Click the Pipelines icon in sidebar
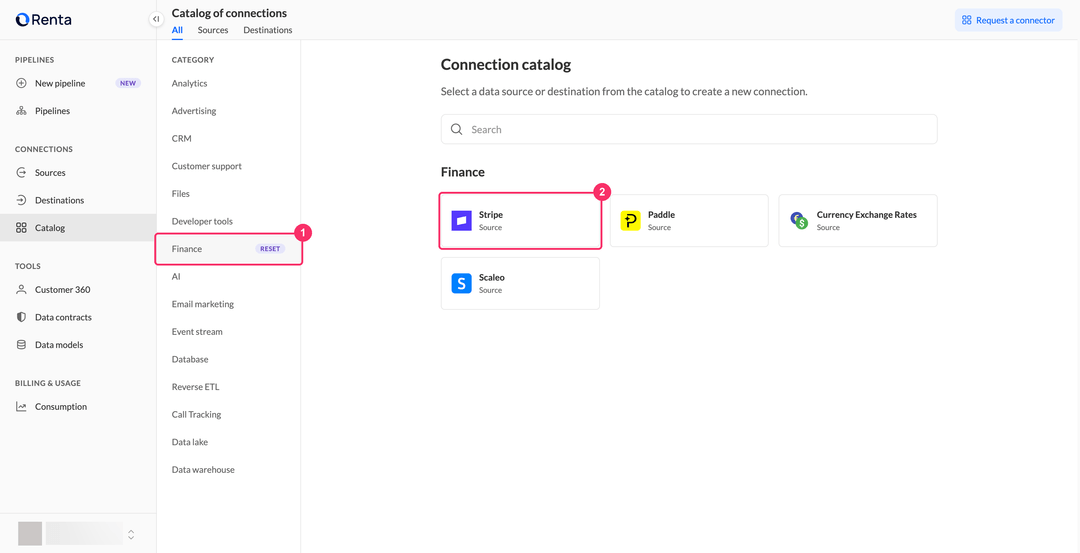 pos(21,111)
